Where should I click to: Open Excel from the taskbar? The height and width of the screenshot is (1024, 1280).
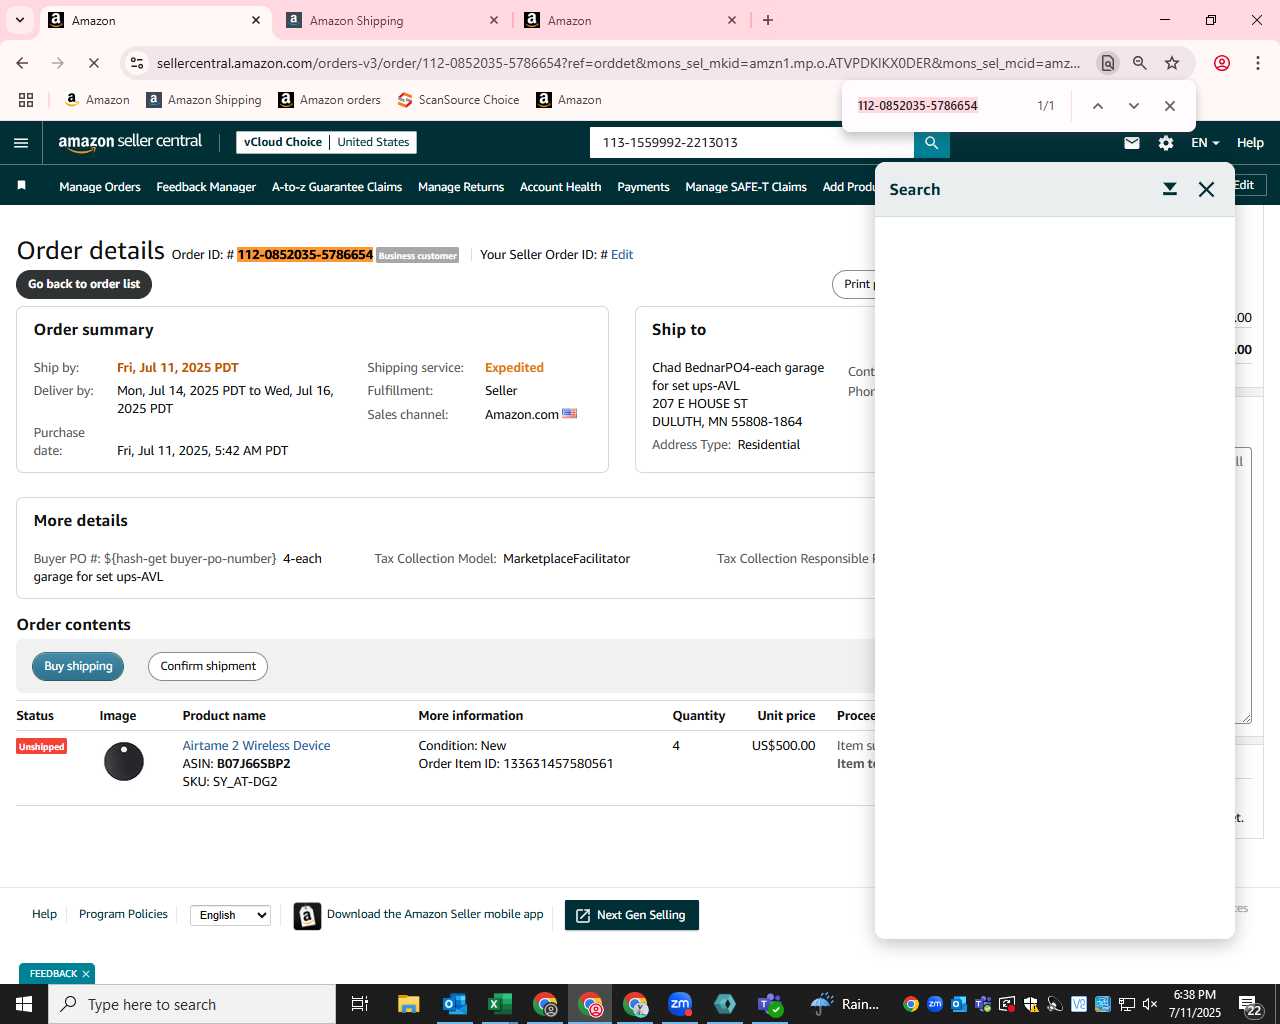pyautogui.click(x=499, y=1004)
